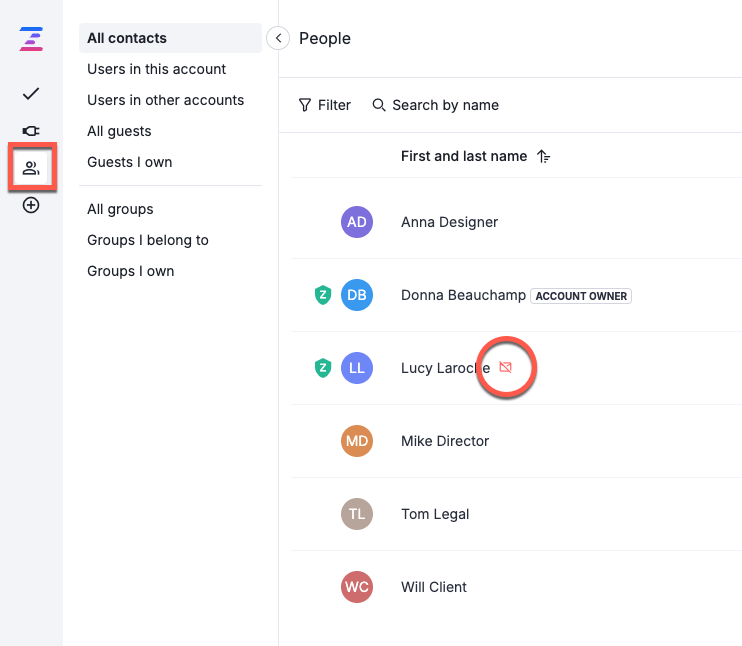Open Will Client's contact entry
Image resolution: width=742 pixels, height=646 pixels.
point(434,587)
